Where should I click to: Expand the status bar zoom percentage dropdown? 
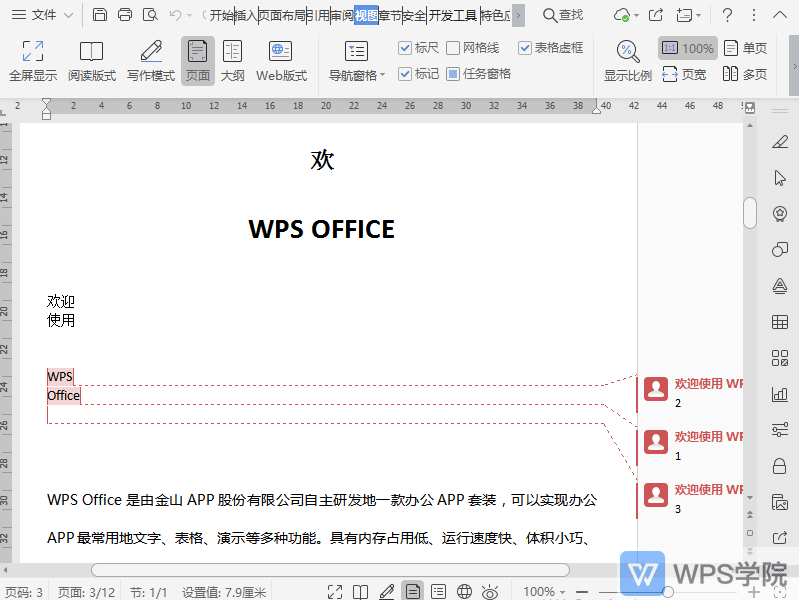coord(563,592)
